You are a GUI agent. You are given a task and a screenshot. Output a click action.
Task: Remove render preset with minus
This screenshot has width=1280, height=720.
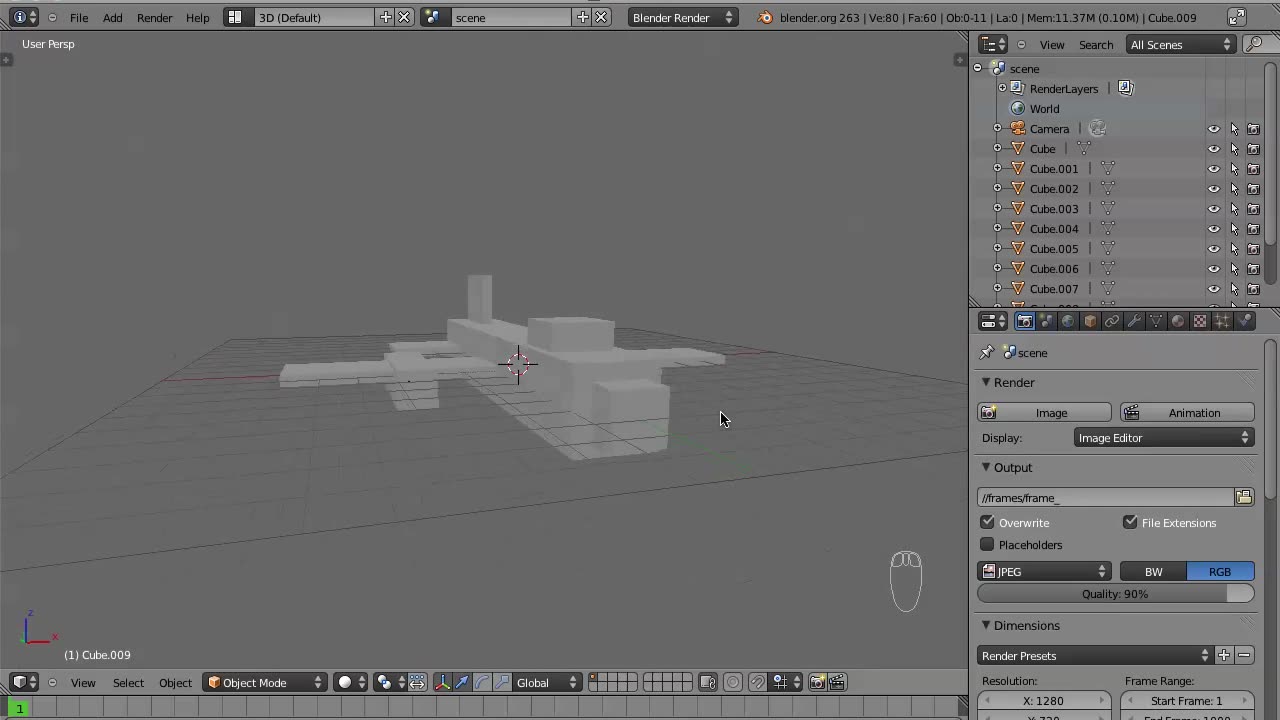tap(1244, 656)
